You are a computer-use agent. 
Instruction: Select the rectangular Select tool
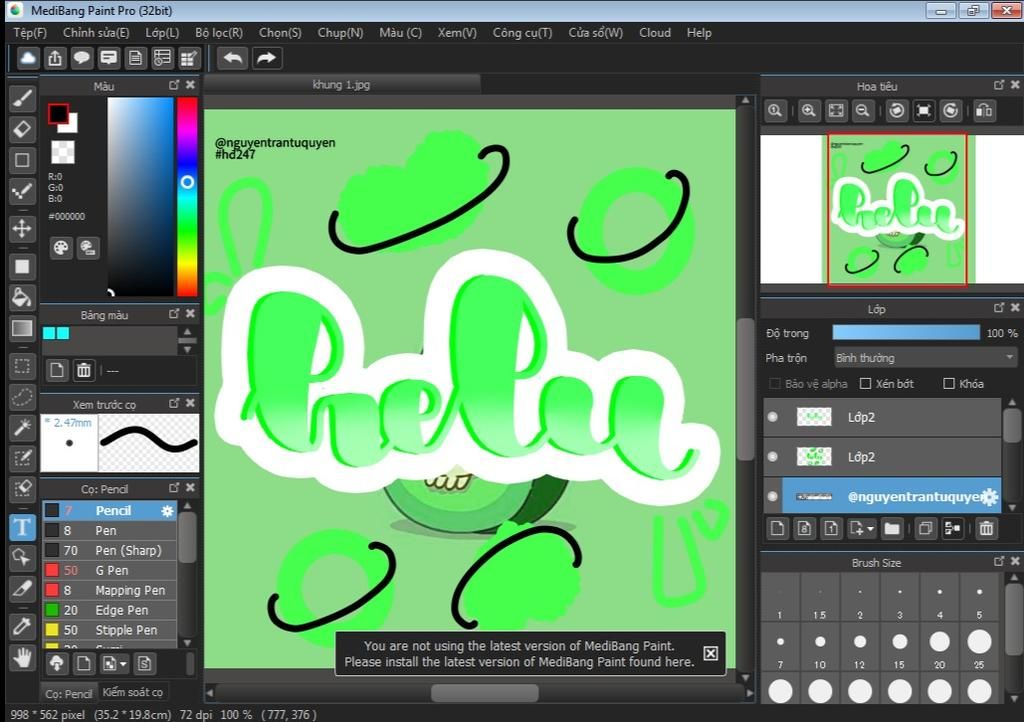click(x=22, y=366)
